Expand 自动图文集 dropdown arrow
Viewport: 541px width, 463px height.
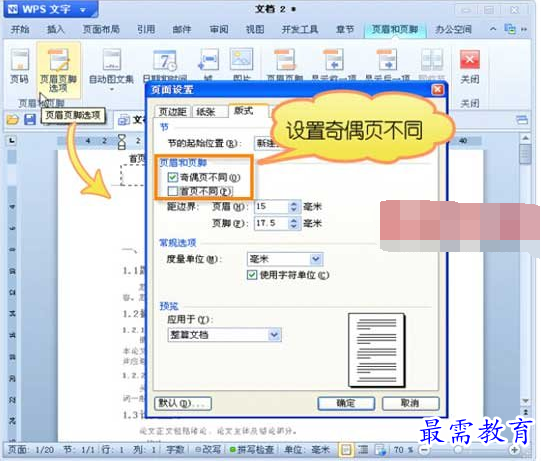(111, 90)
